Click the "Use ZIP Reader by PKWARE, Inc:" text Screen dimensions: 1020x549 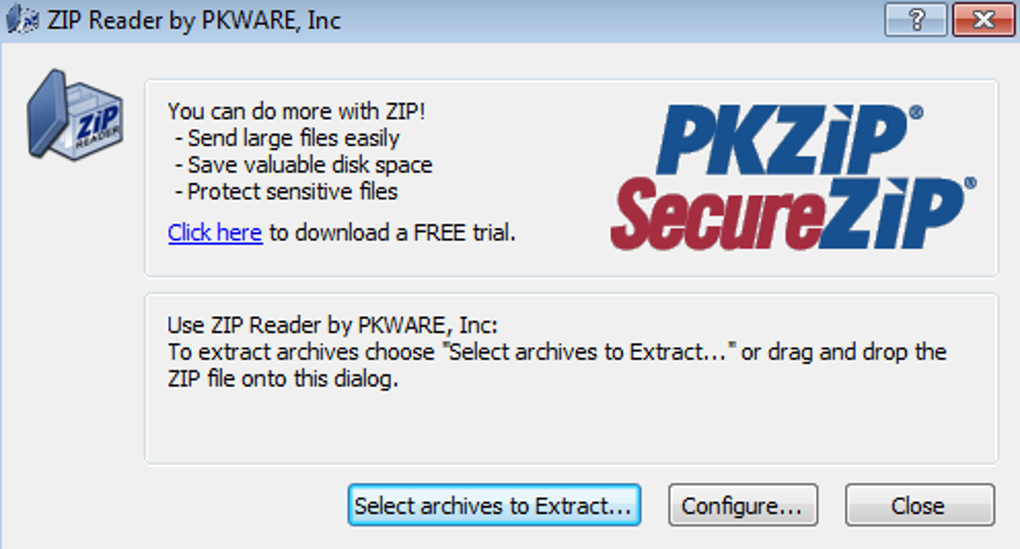[332, 326]
